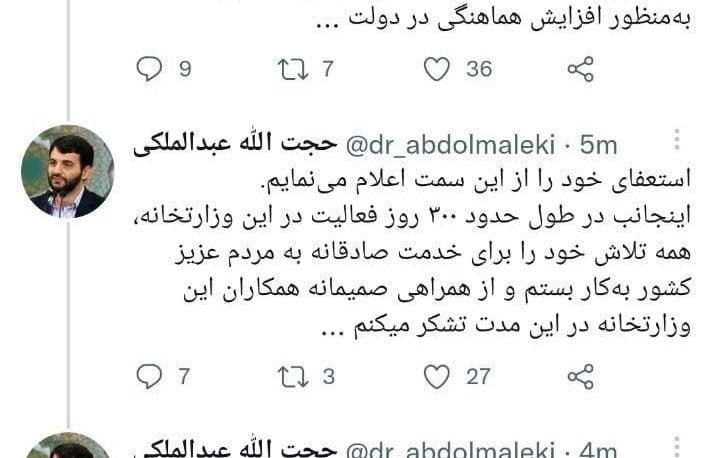
Task: Open the profile picture on the 5m tweet
Action: [x=68, y=172]
